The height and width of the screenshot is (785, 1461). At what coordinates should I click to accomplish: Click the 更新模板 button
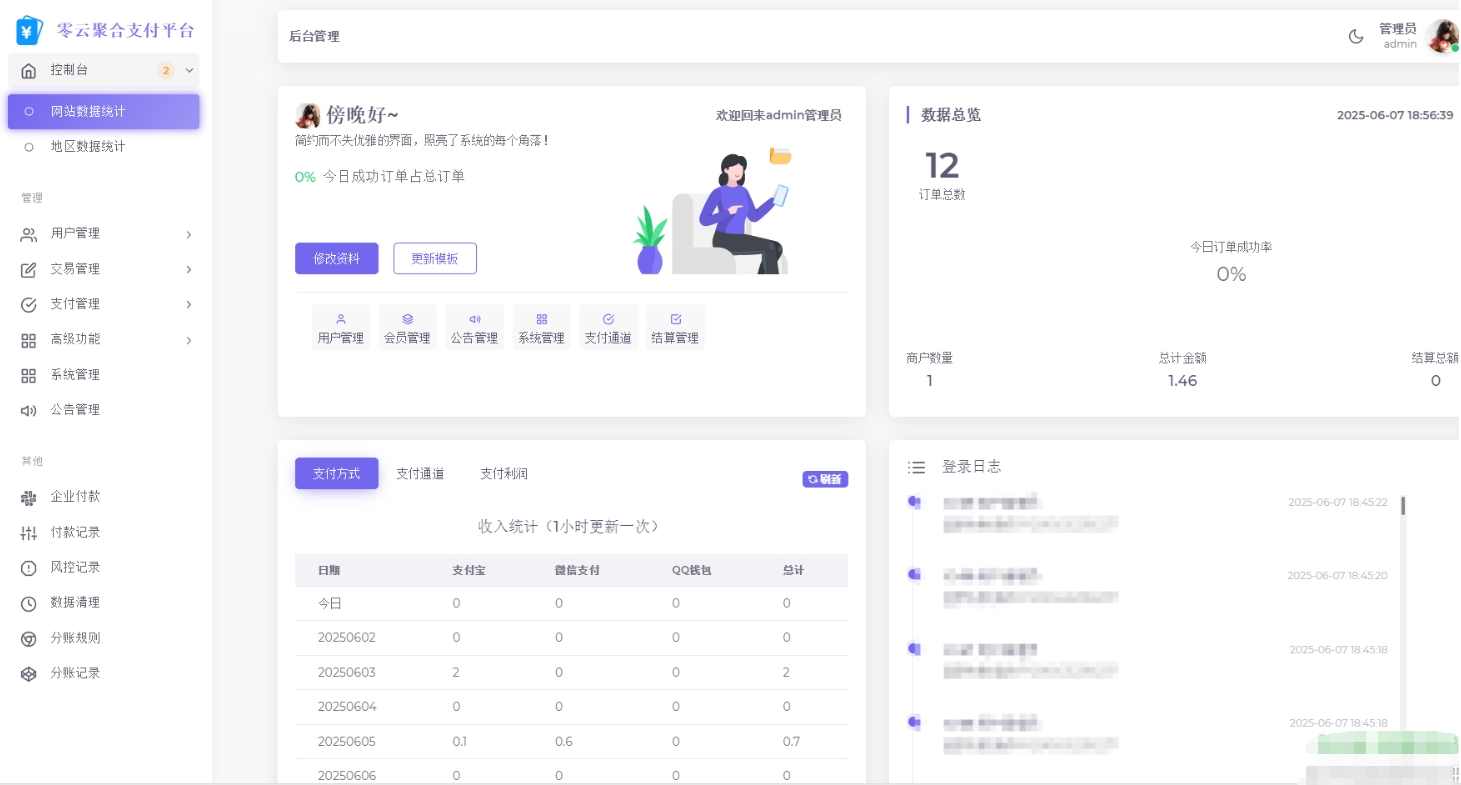click(435, 258)
